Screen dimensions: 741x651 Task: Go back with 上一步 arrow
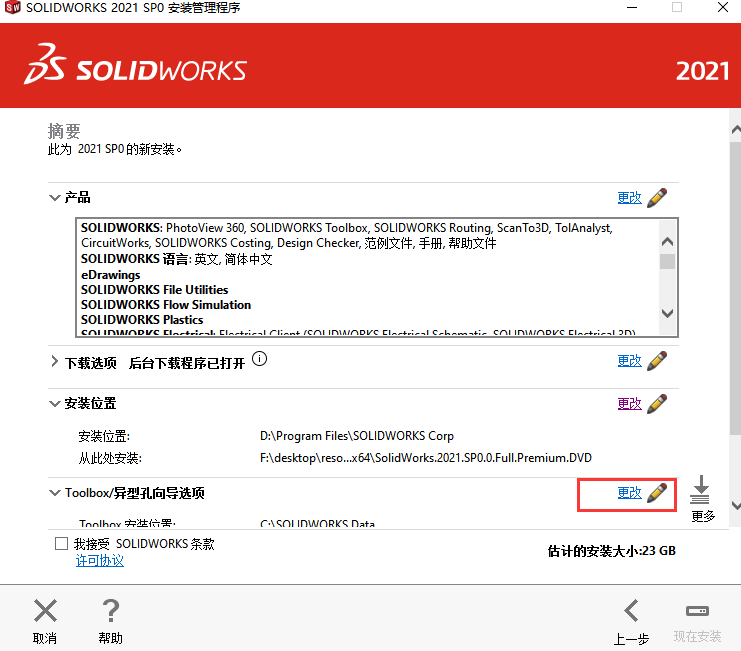pos(632,610)
